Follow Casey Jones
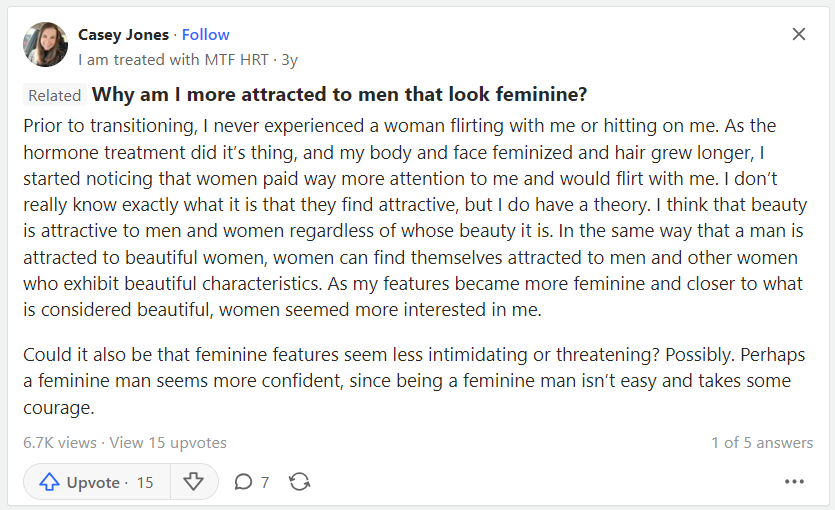835x510 pixels. (x=206, y=35)
